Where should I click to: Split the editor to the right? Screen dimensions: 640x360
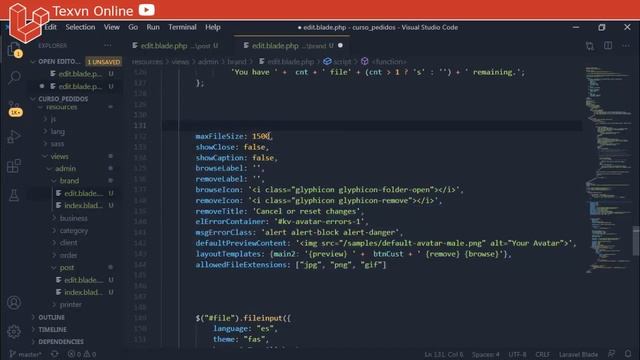[608, 46]
